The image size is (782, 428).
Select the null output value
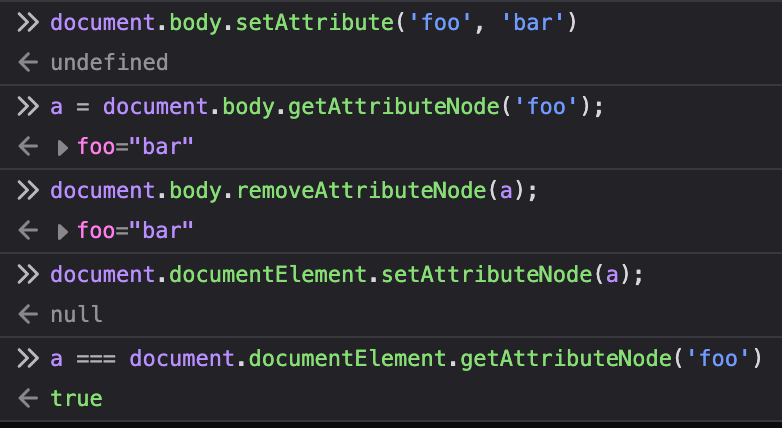tap(76, 314)
